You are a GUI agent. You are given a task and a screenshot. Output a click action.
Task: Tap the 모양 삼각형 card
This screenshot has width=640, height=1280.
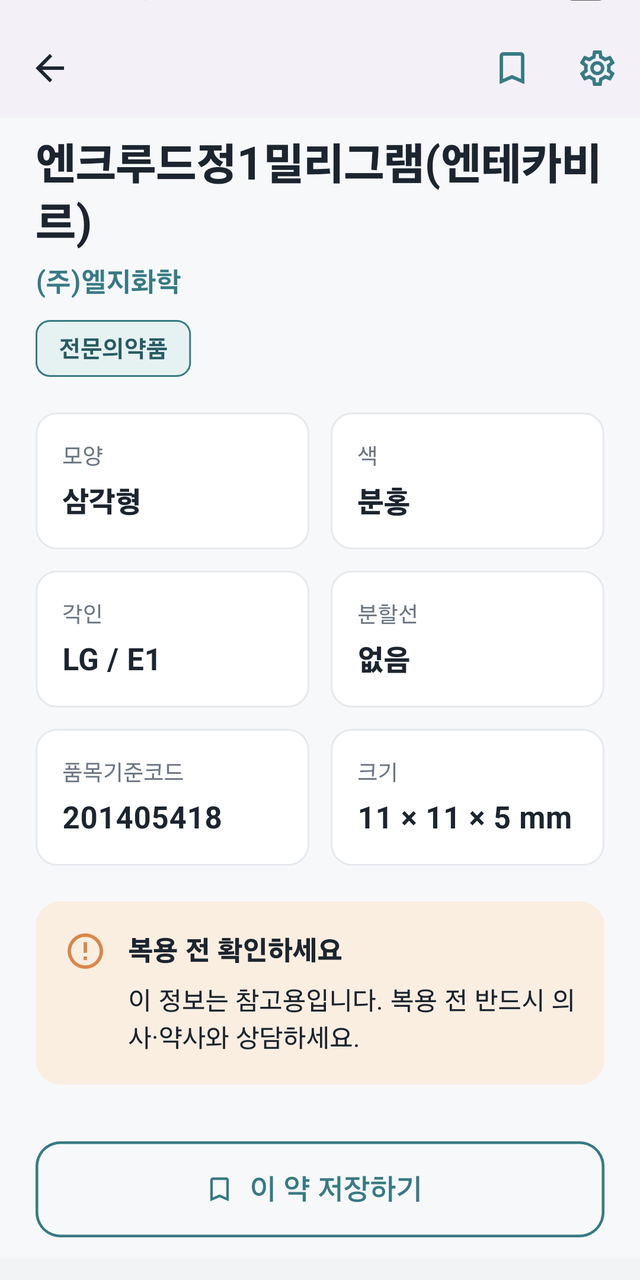pos(172,481)
